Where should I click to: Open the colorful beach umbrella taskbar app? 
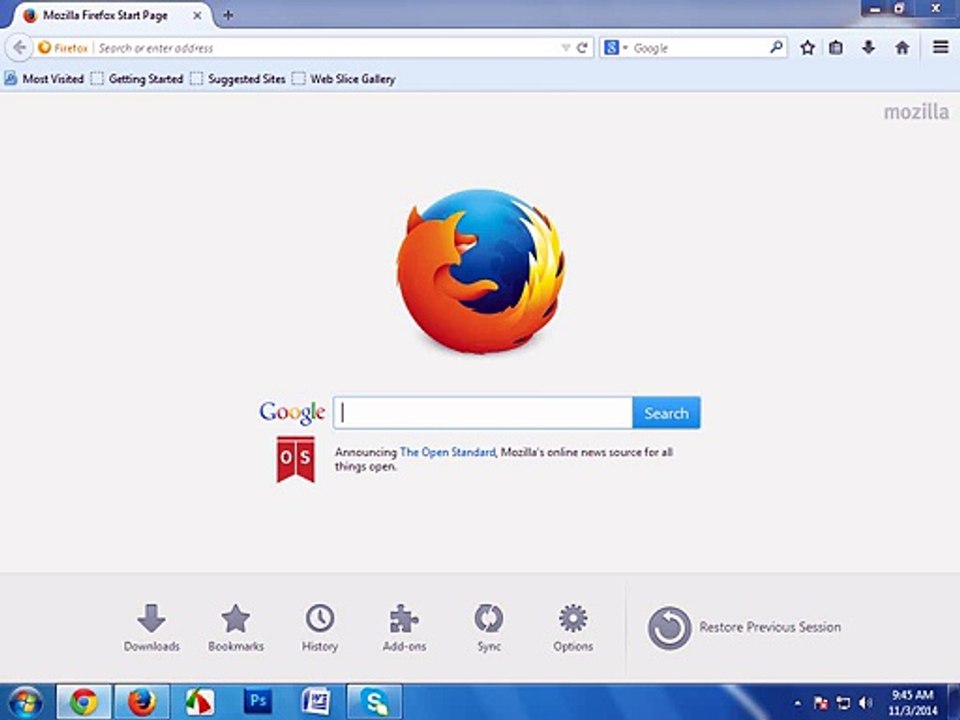[x=200, y=702]
